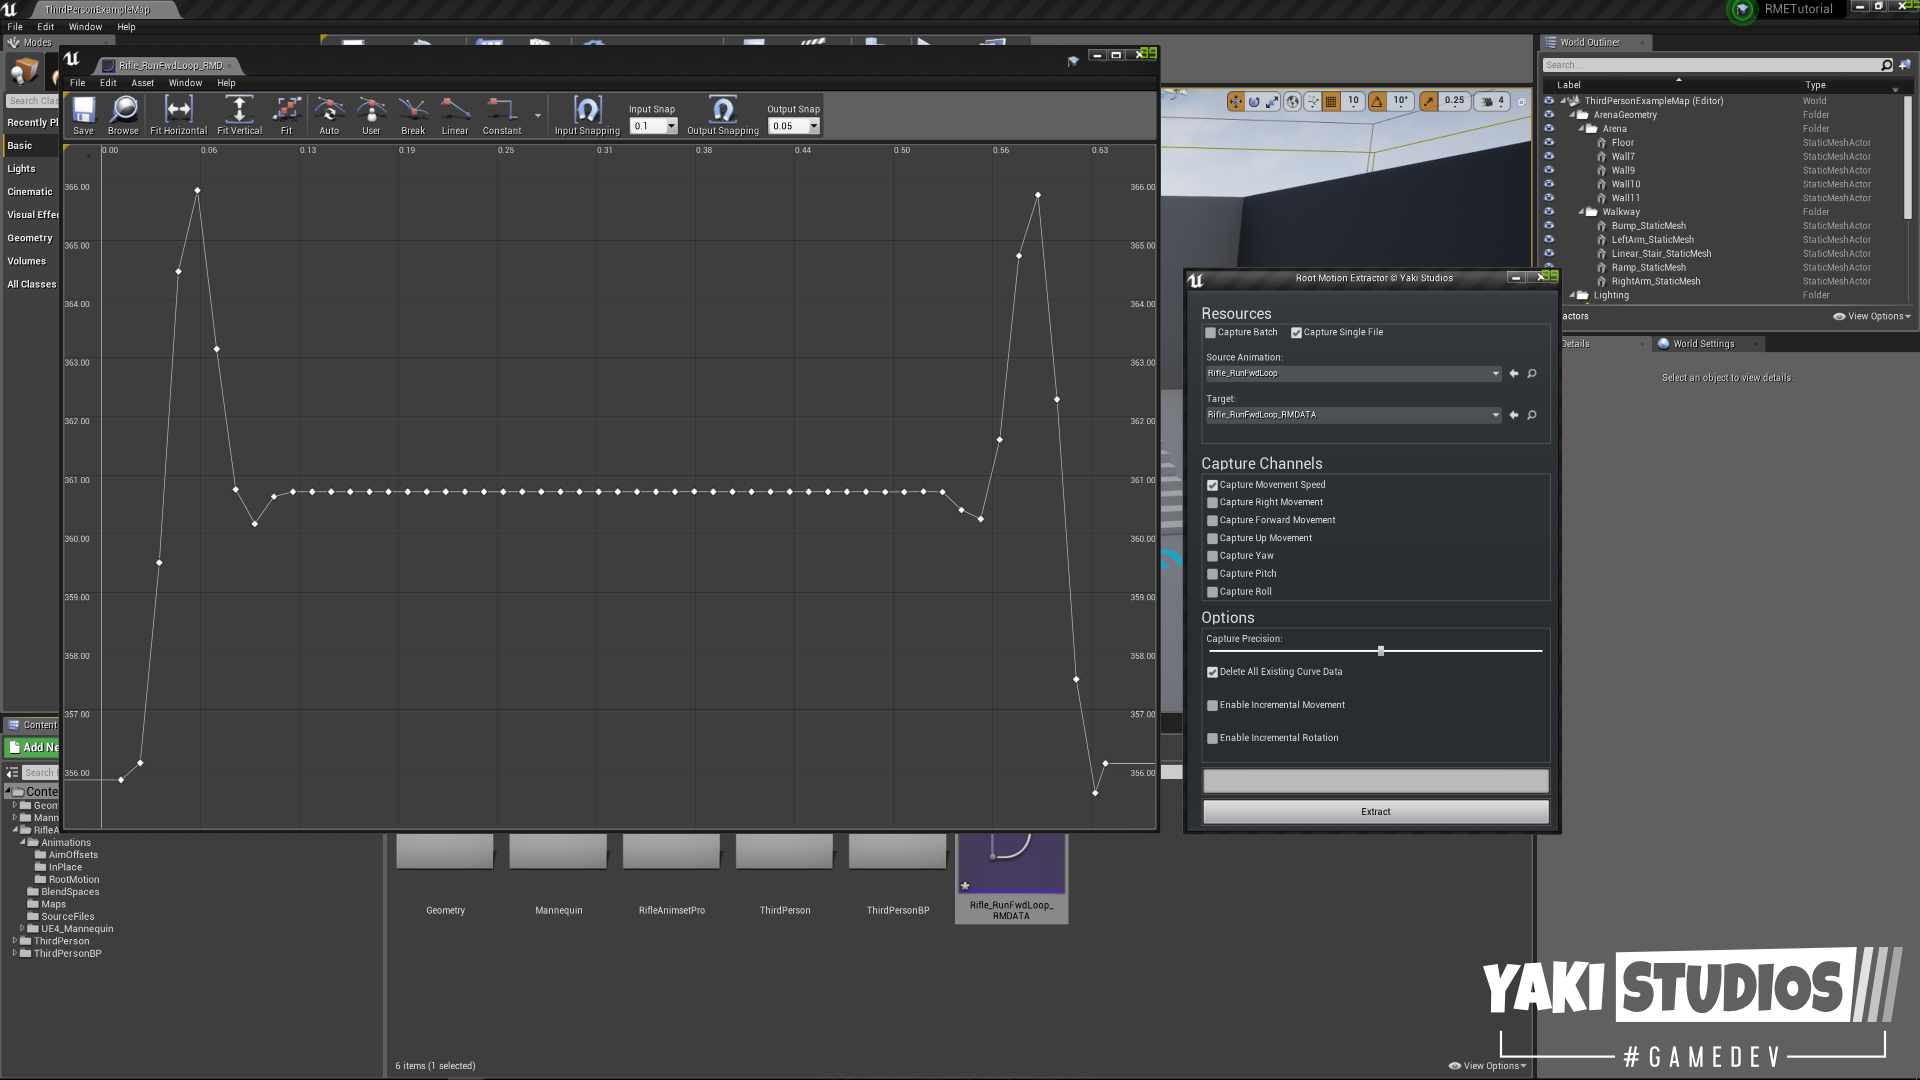Screen dimensions: 1920x1080
Task: Toggle grid snapping icon in viewport
Action: [x=1331, y=101]
